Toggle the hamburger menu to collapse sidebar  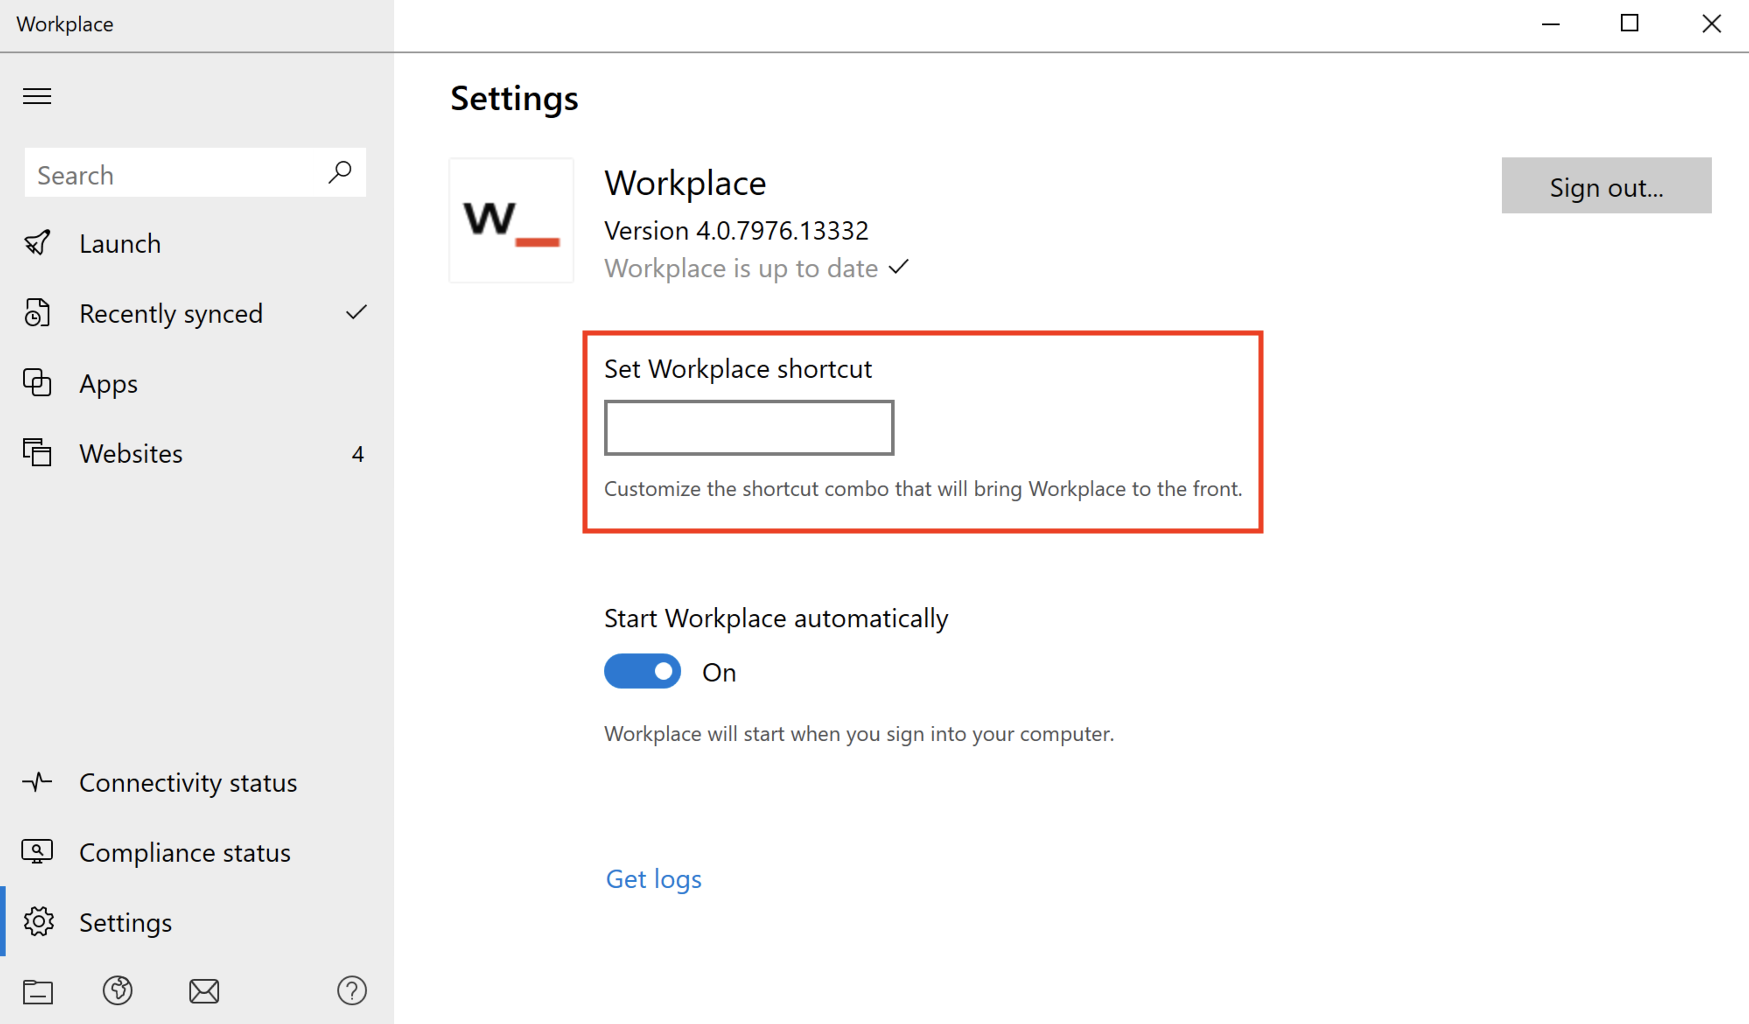click(x=37, y=96)
